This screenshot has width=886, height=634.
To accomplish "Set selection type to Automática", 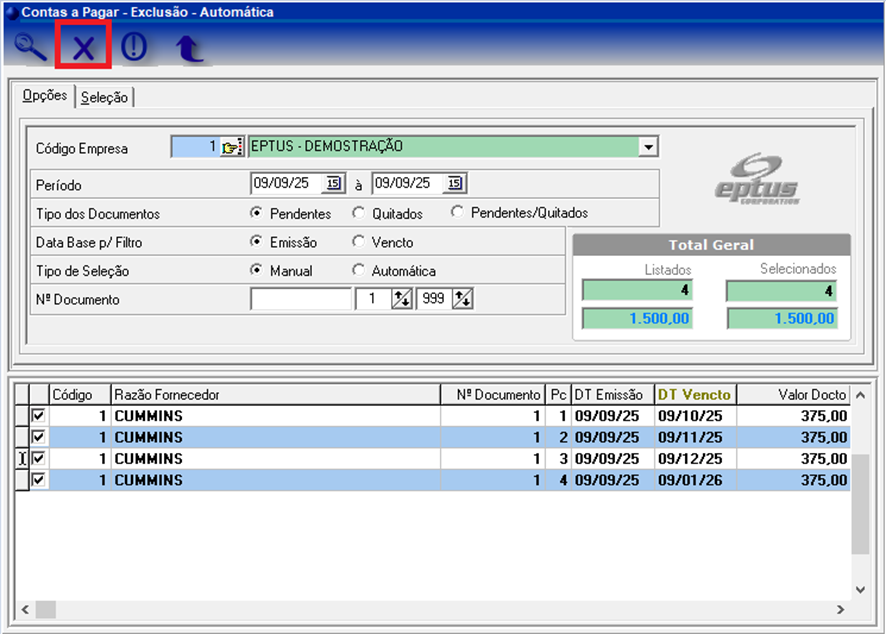I will pyautogui.click(x=359, y=271).
